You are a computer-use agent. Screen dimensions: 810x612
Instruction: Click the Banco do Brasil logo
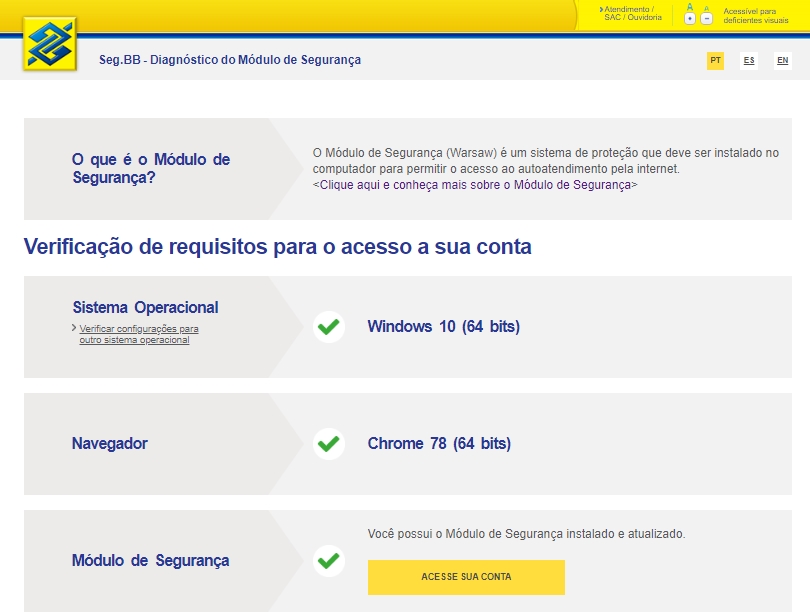tap(50, 44)
